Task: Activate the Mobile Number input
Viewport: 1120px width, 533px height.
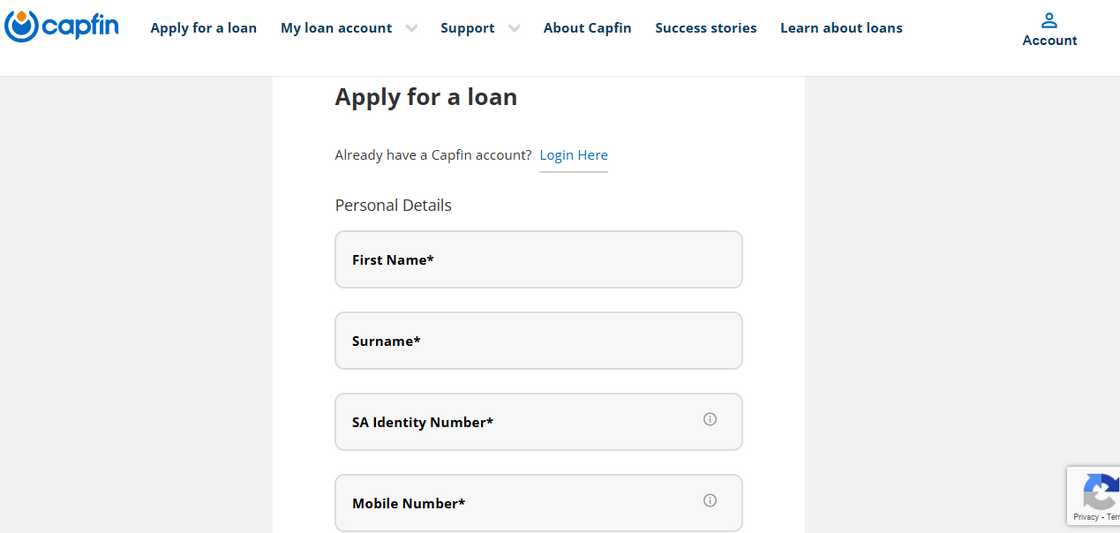Action: coord(520,503)
